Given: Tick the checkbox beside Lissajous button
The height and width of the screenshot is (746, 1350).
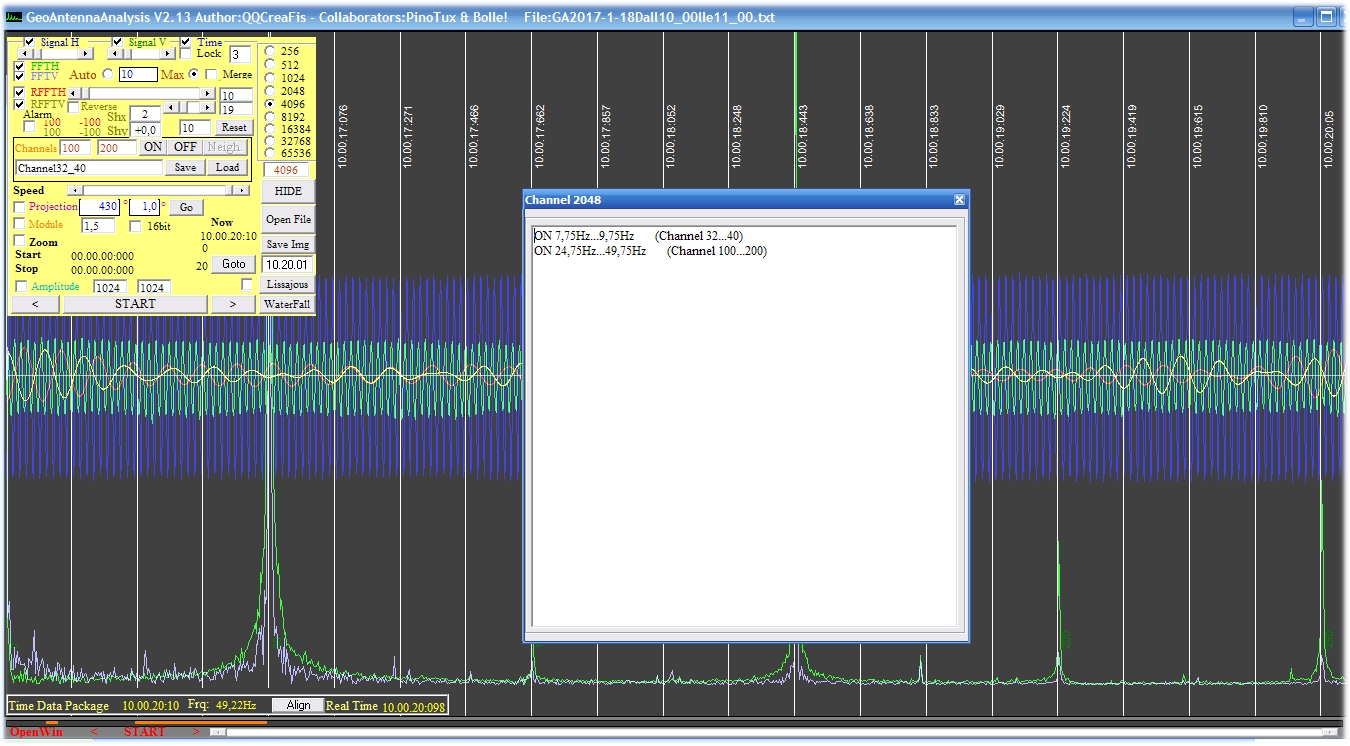Looking at the screenshot, I should 247,284.
